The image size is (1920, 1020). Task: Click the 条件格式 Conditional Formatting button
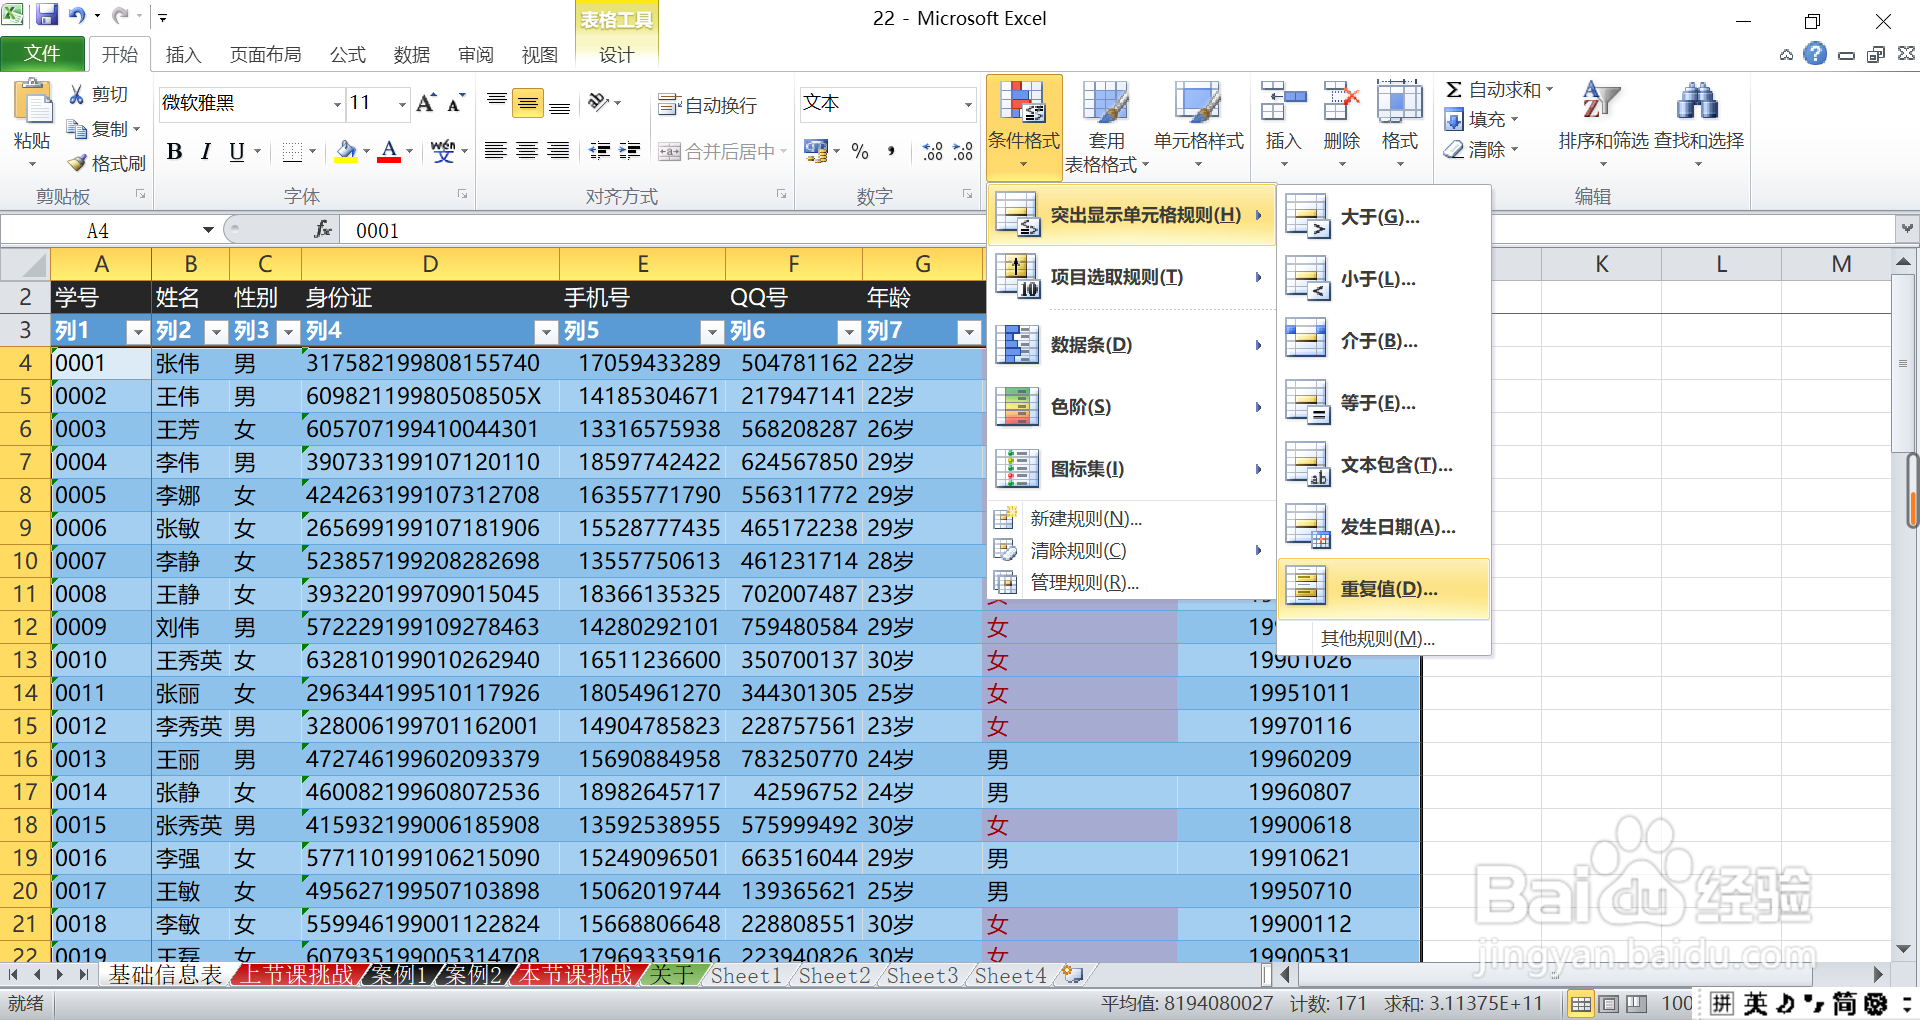[1024, 126]
